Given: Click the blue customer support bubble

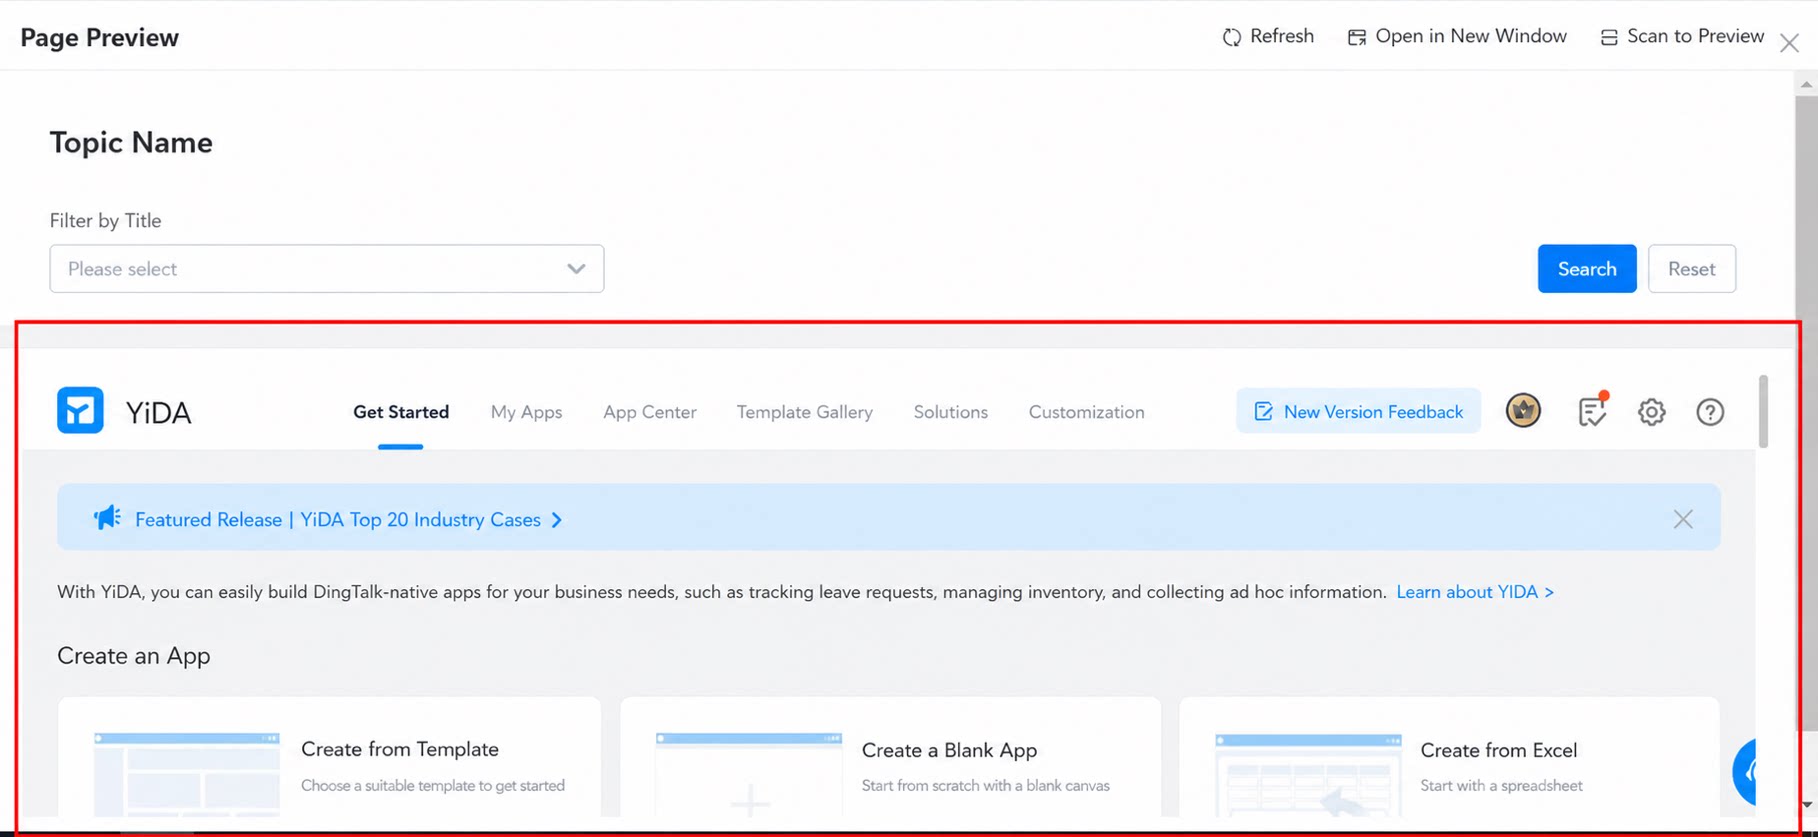Looking at the screenshot, I should (x=1746, y=772).
